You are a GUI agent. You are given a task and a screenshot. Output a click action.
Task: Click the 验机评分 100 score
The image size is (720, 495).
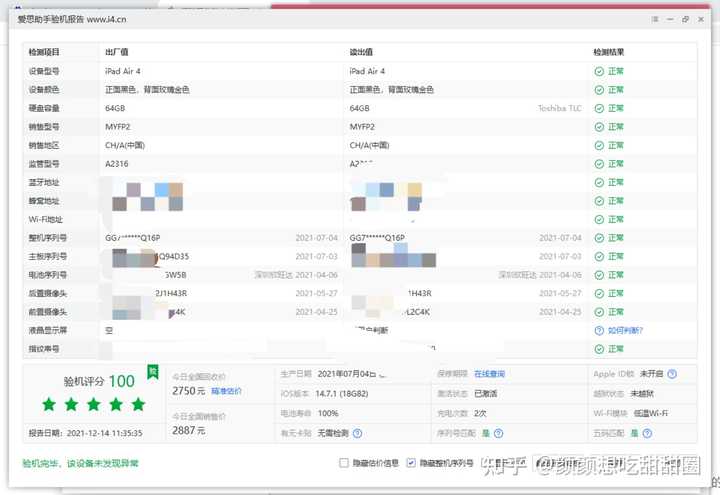coord(99,381)
